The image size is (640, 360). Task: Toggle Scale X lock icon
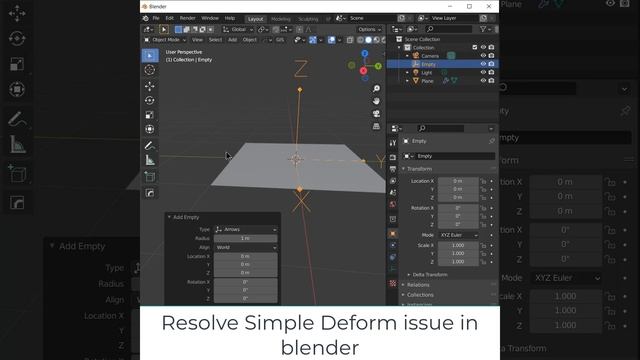483,245
